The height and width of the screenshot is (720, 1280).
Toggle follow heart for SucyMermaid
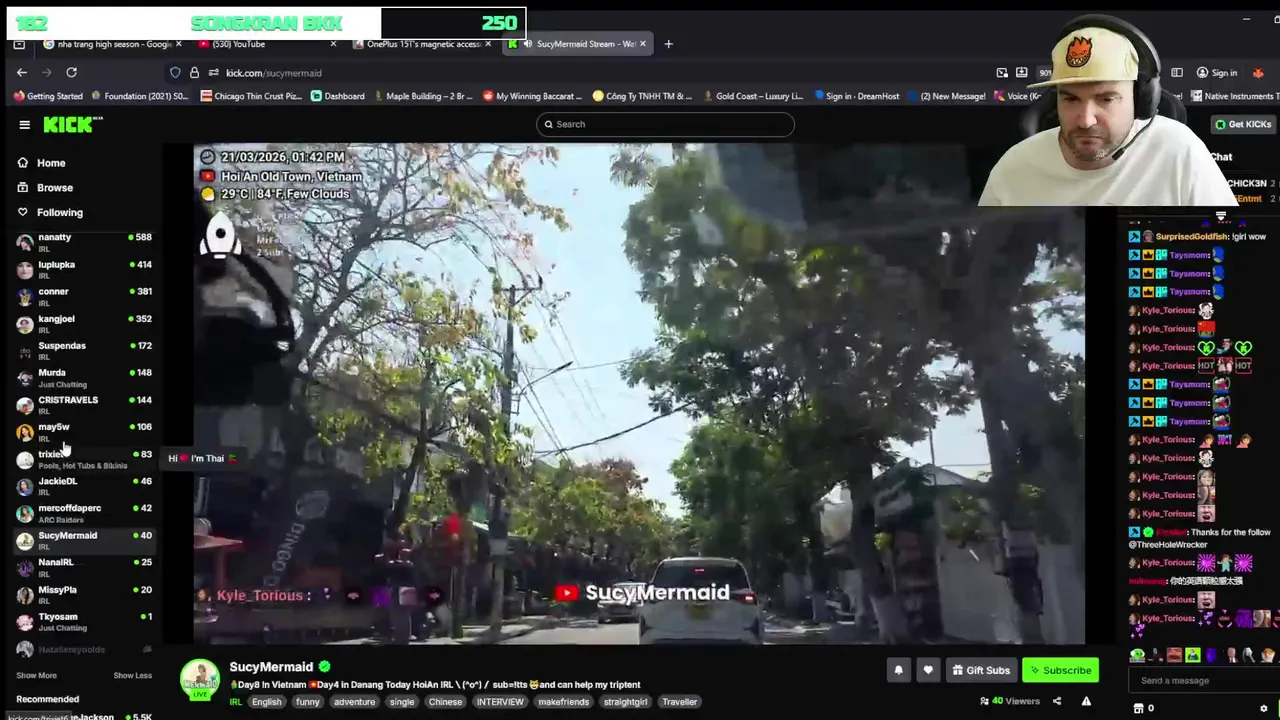pos(928,670)
